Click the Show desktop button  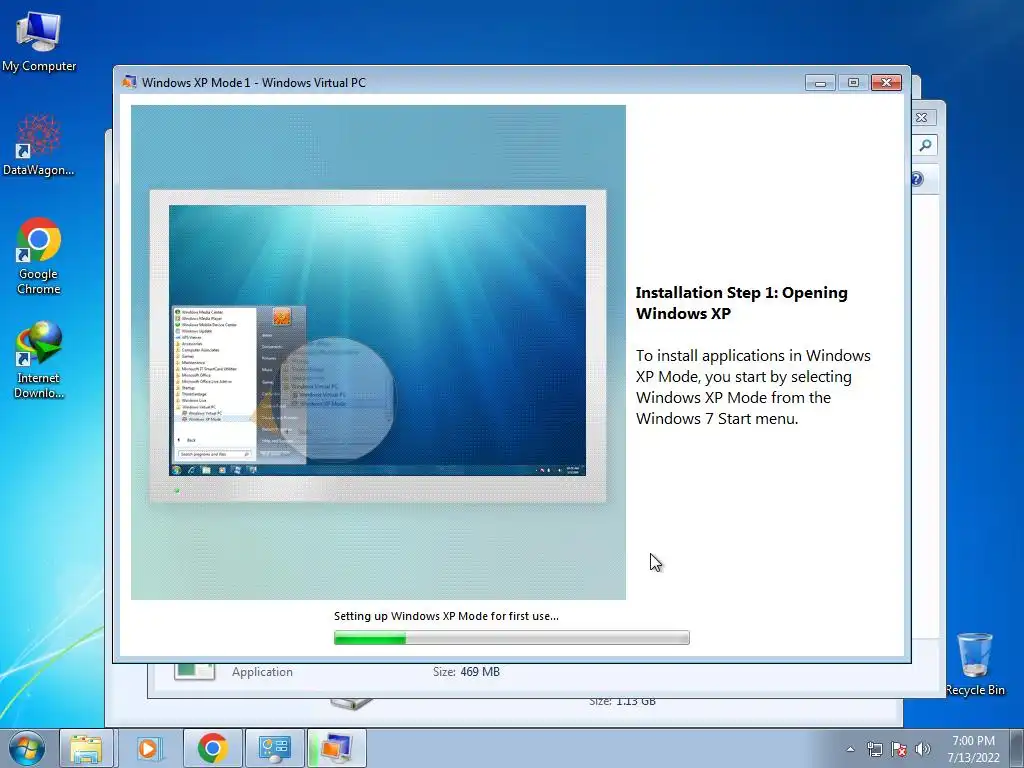point(1017,748)
